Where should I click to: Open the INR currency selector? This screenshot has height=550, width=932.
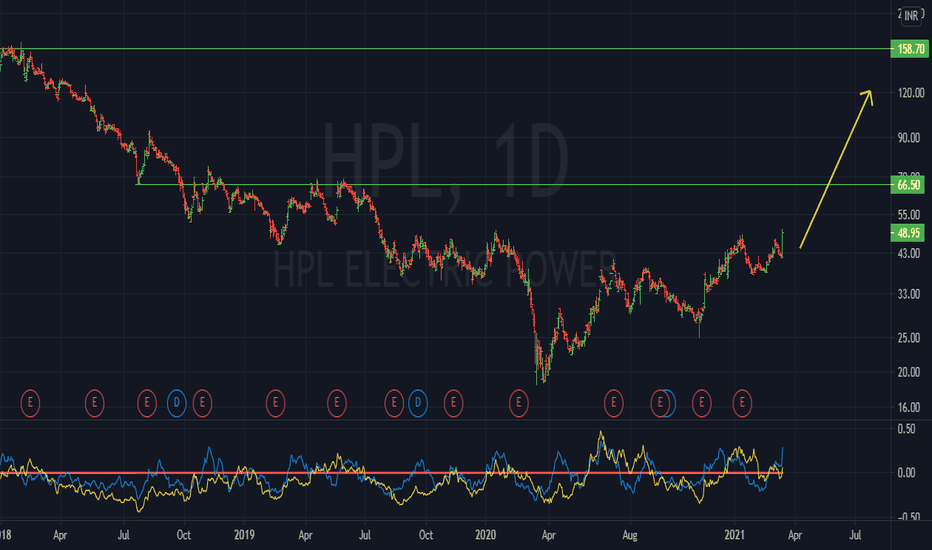pyautogui.click(x=911, y=16)
